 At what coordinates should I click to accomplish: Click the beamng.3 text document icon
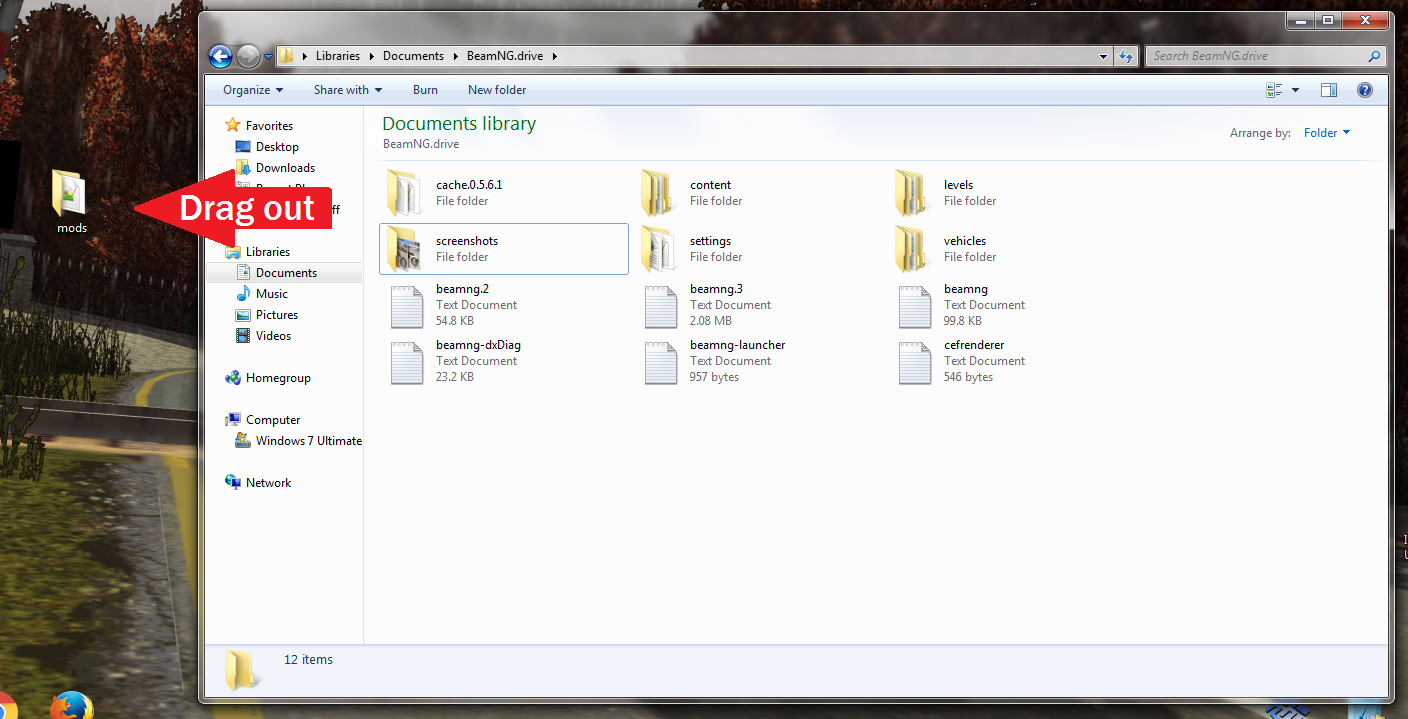pyautogui.click(x=661, y=306)
